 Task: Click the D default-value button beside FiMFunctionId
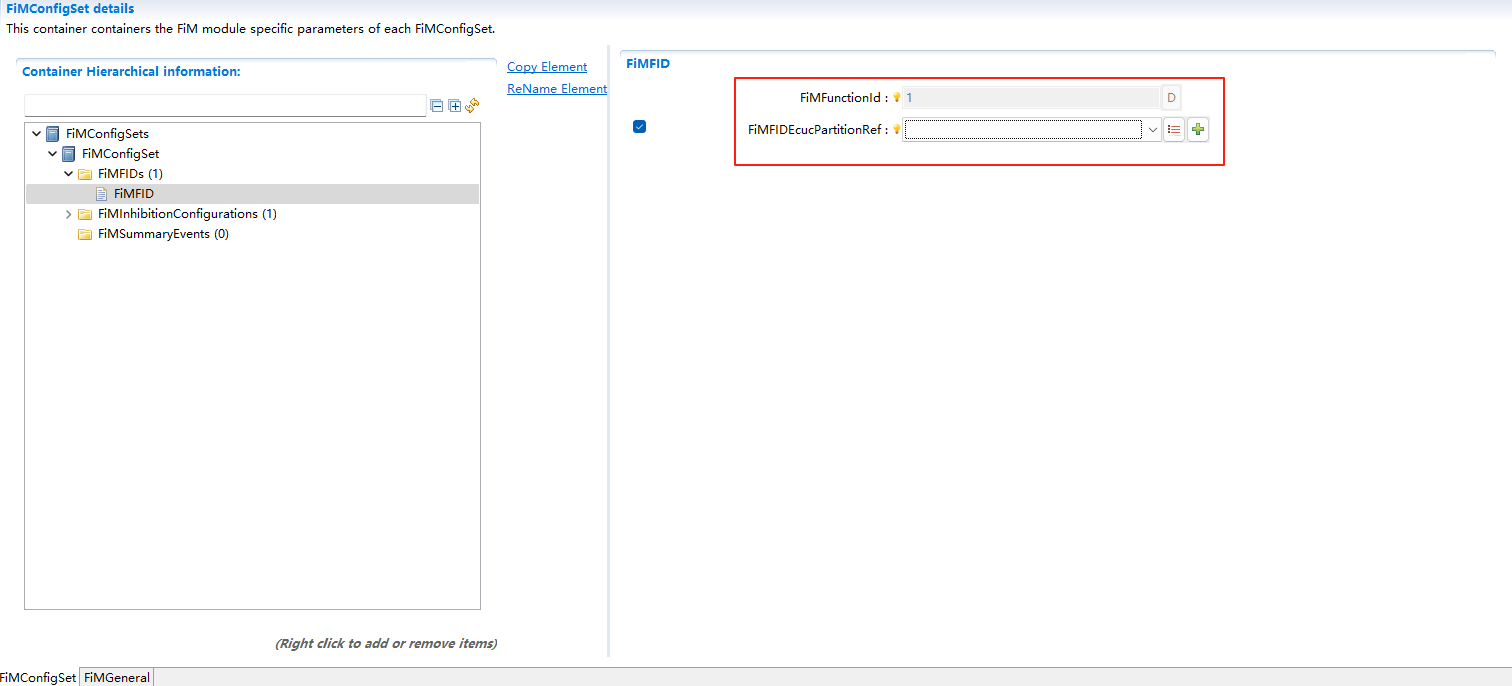point(1170,97)
